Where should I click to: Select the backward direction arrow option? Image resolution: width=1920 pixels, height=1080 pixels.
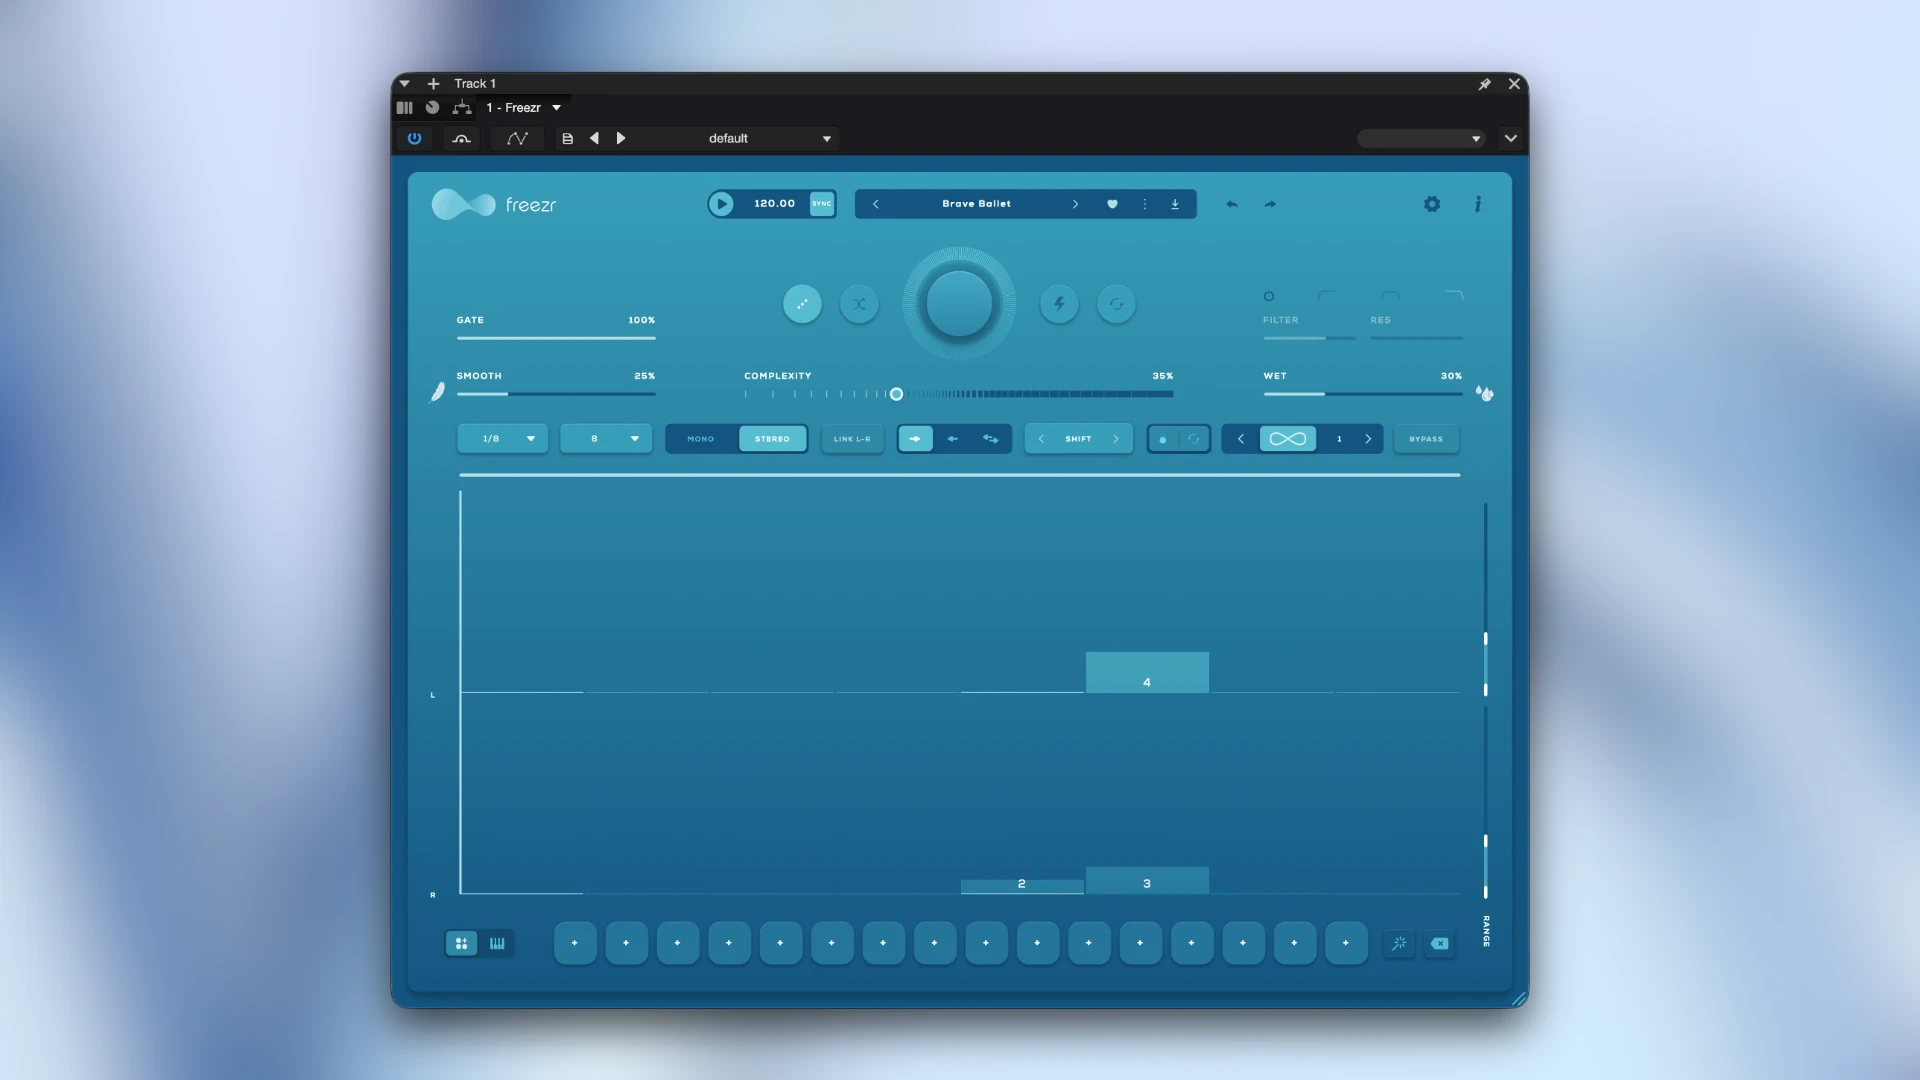(953, 439)
